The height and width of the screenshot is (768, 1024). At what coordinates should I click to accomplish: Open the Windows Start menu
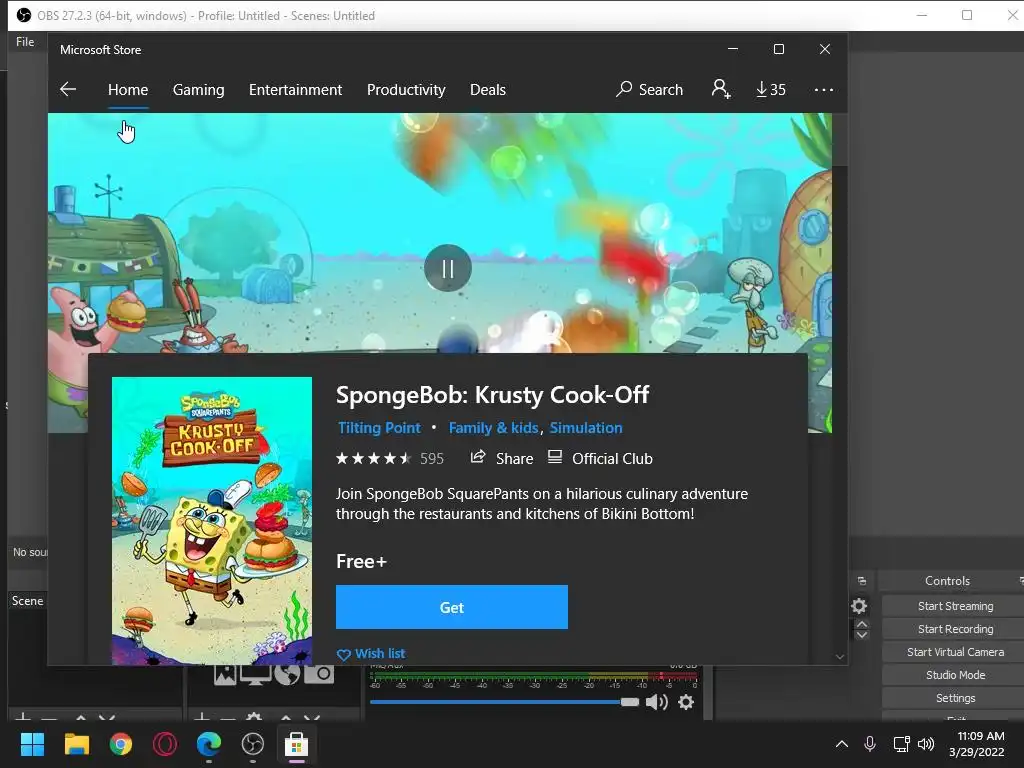[32, 744]
